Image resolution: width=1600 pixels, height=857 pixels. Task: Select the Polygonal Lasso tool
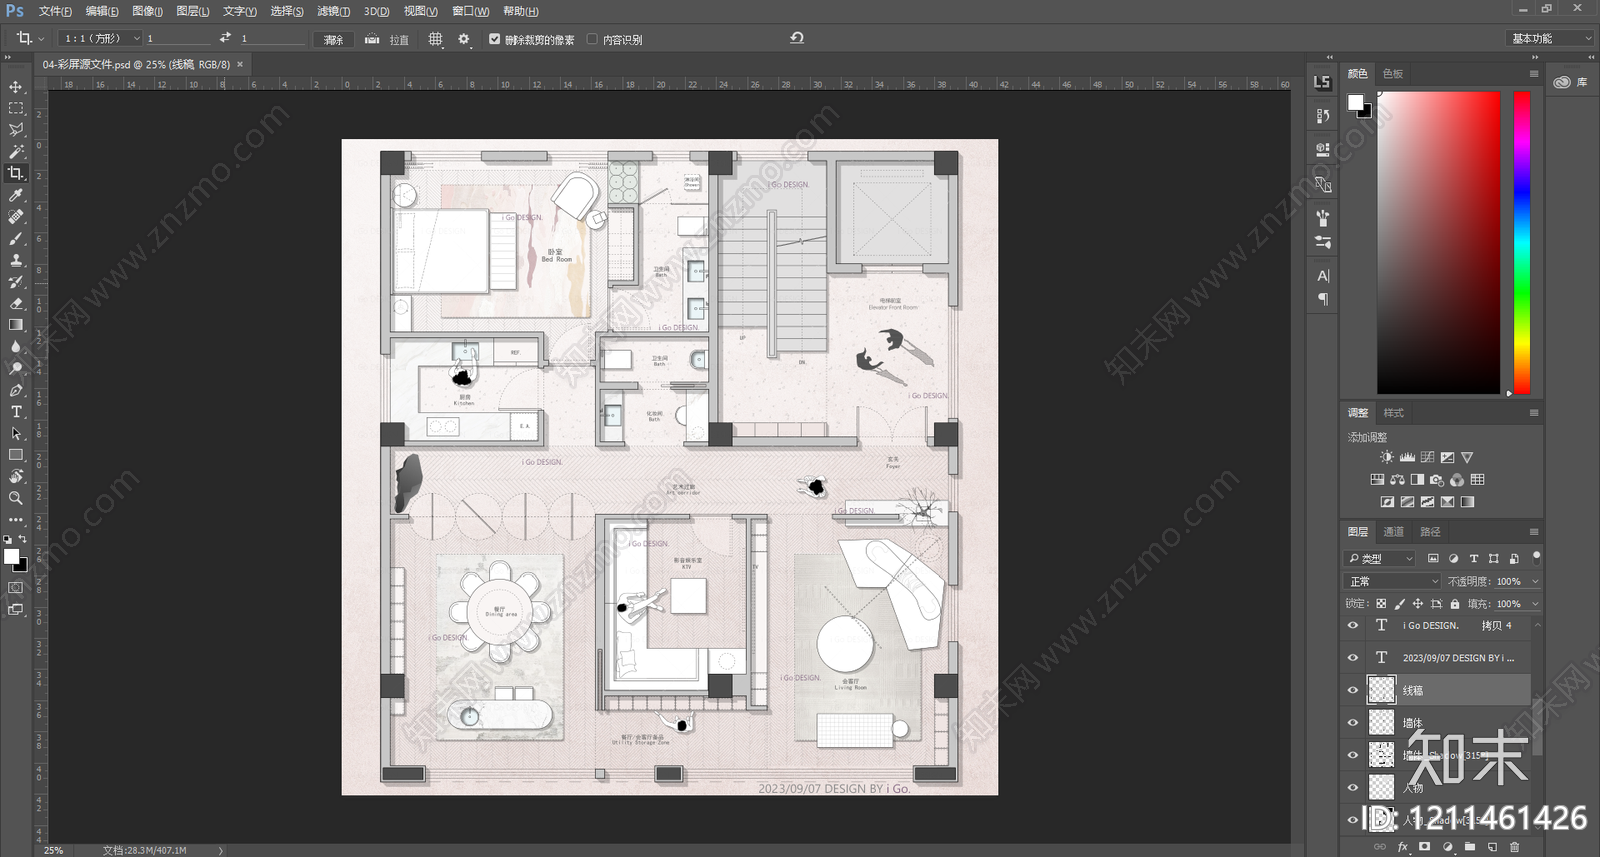(x=16, y=130)
